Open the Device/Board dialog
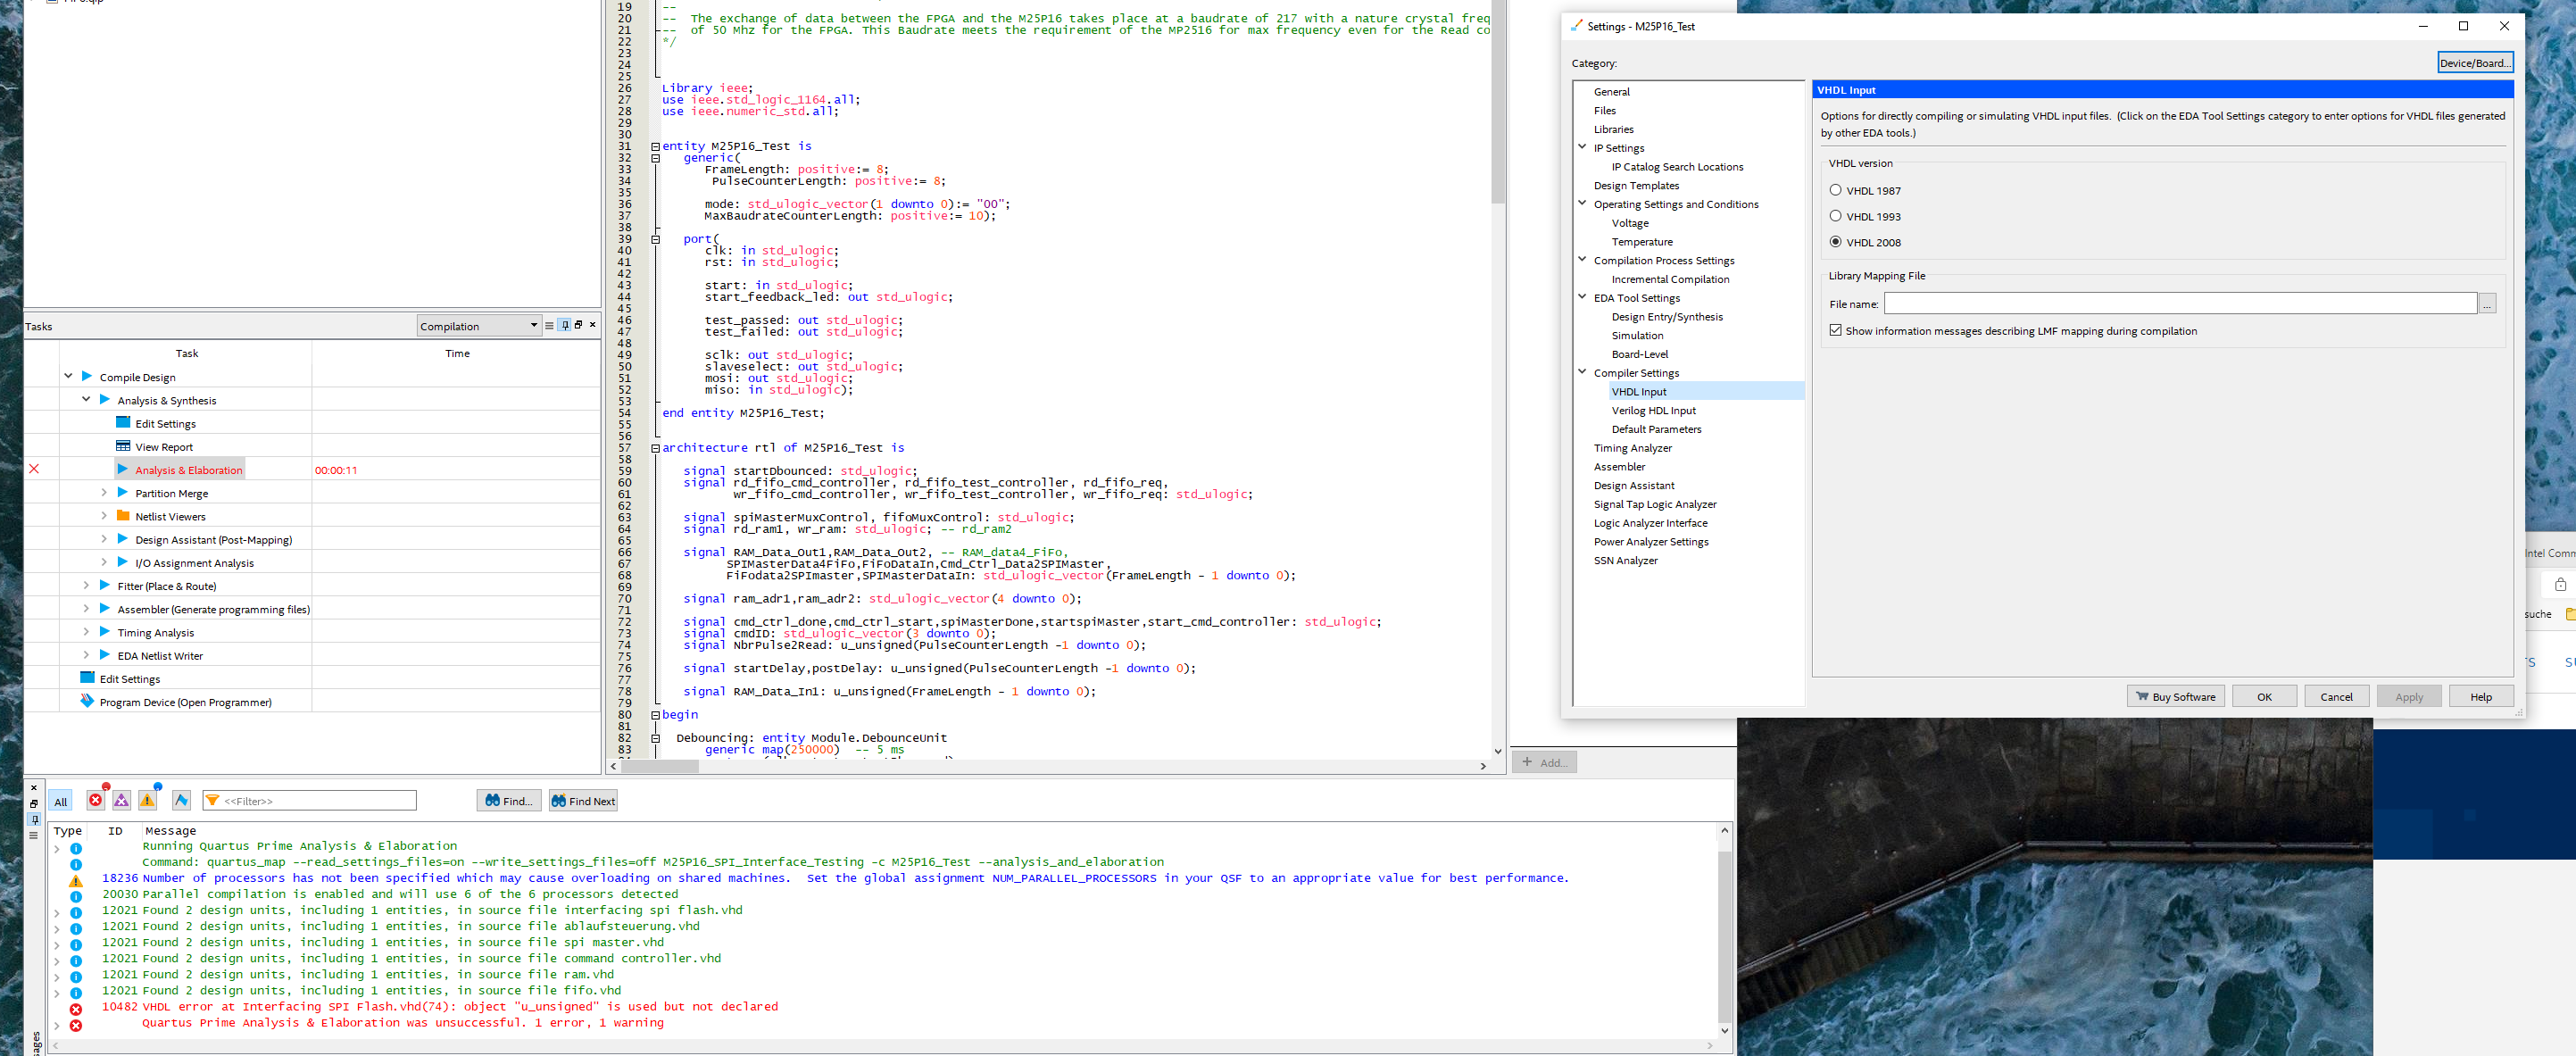The image size is (2576, 1056). click(x=2475, y=62)
